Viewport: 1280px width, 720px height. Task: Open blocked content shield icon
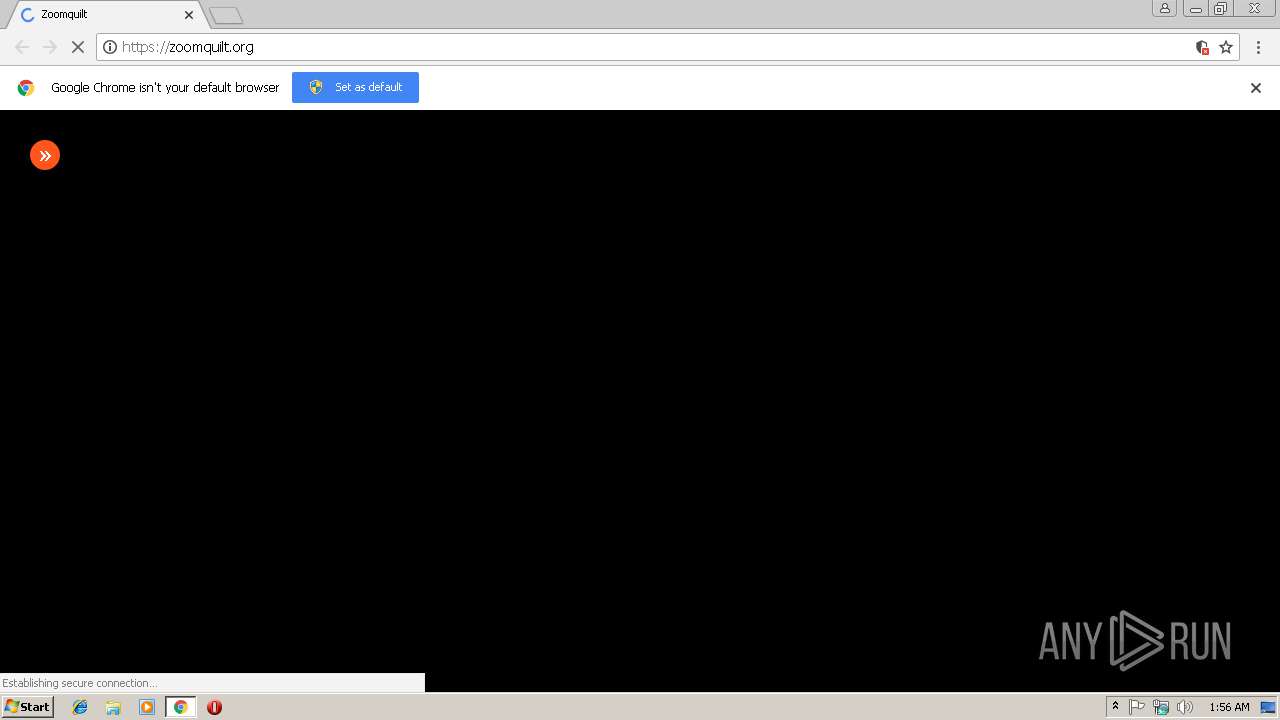click(1202, 47)
